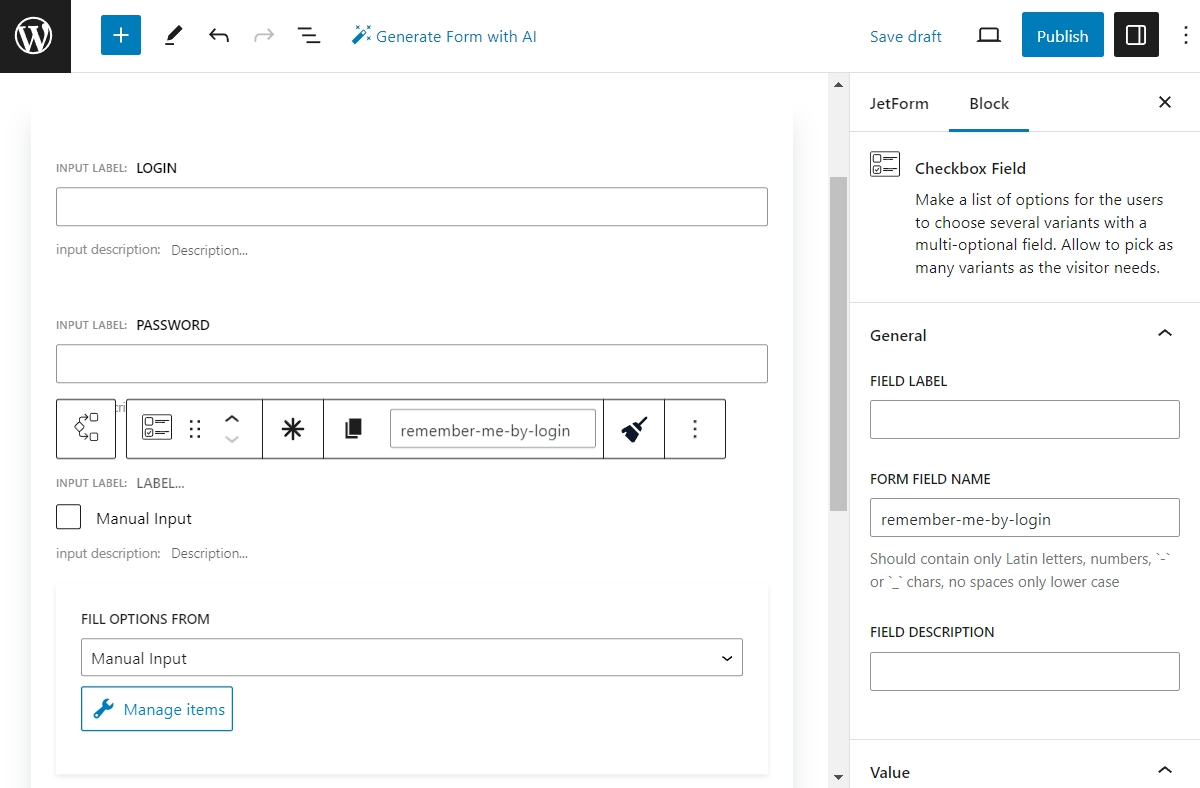Expand the Value section
Viewport: 1200px width, 788px height.
click(1164, 770)
